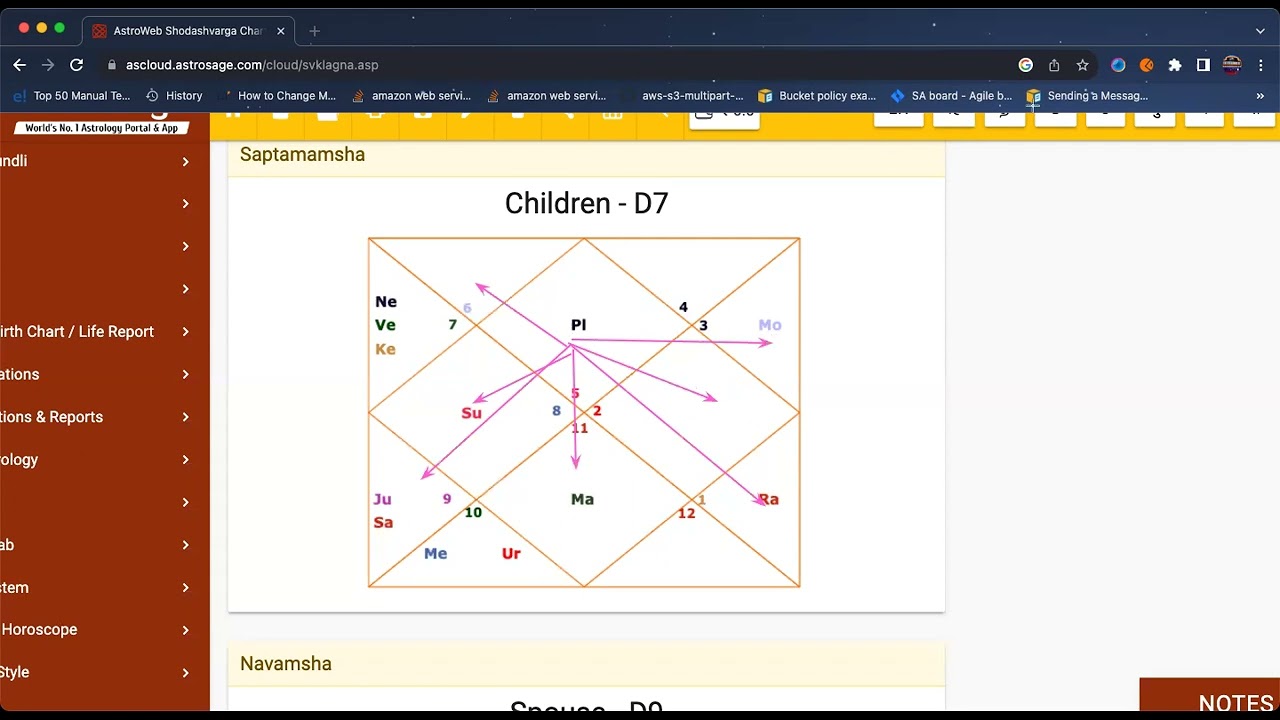Viewport: 1280px width, 720px height.
Task: Click the Saptamamsha section heading
Action: 302,155
